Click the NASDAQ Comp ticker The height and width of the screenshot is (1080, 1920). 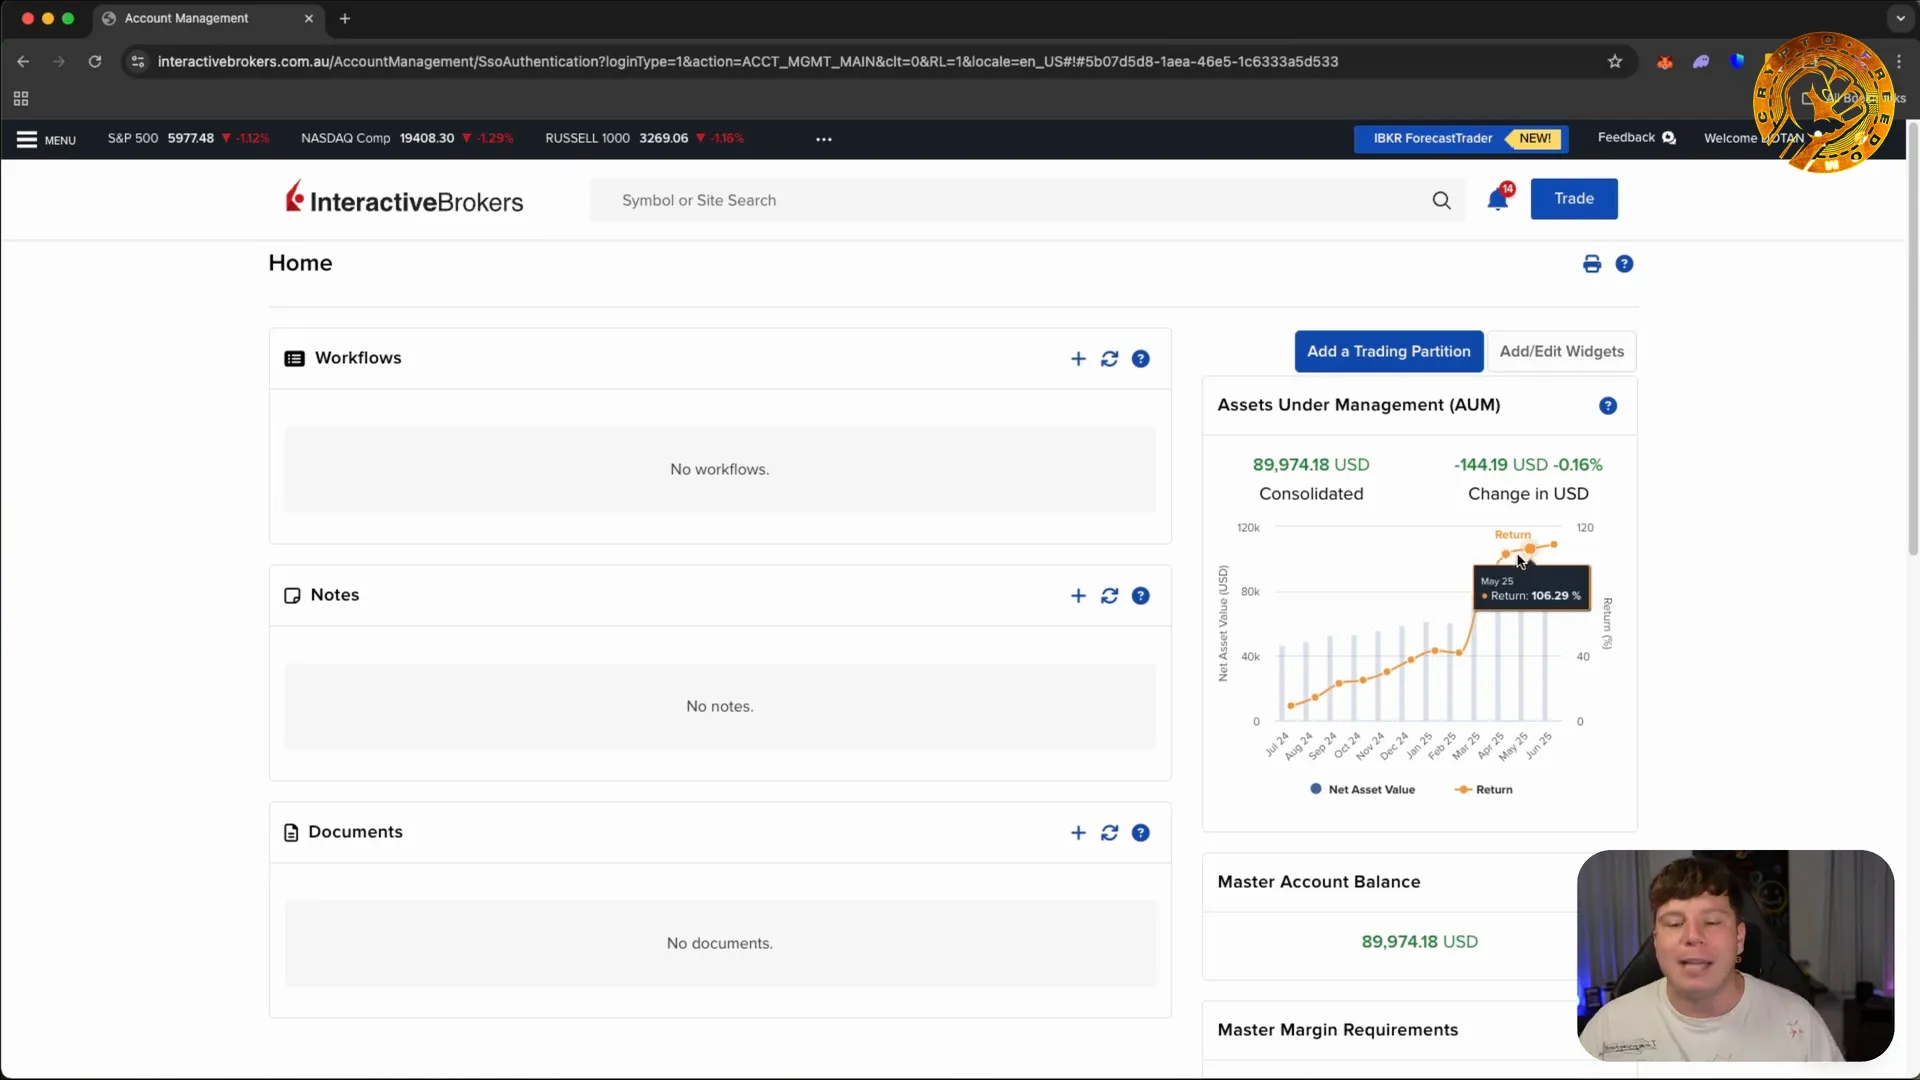pyautogui.click(x=407, y=138)
